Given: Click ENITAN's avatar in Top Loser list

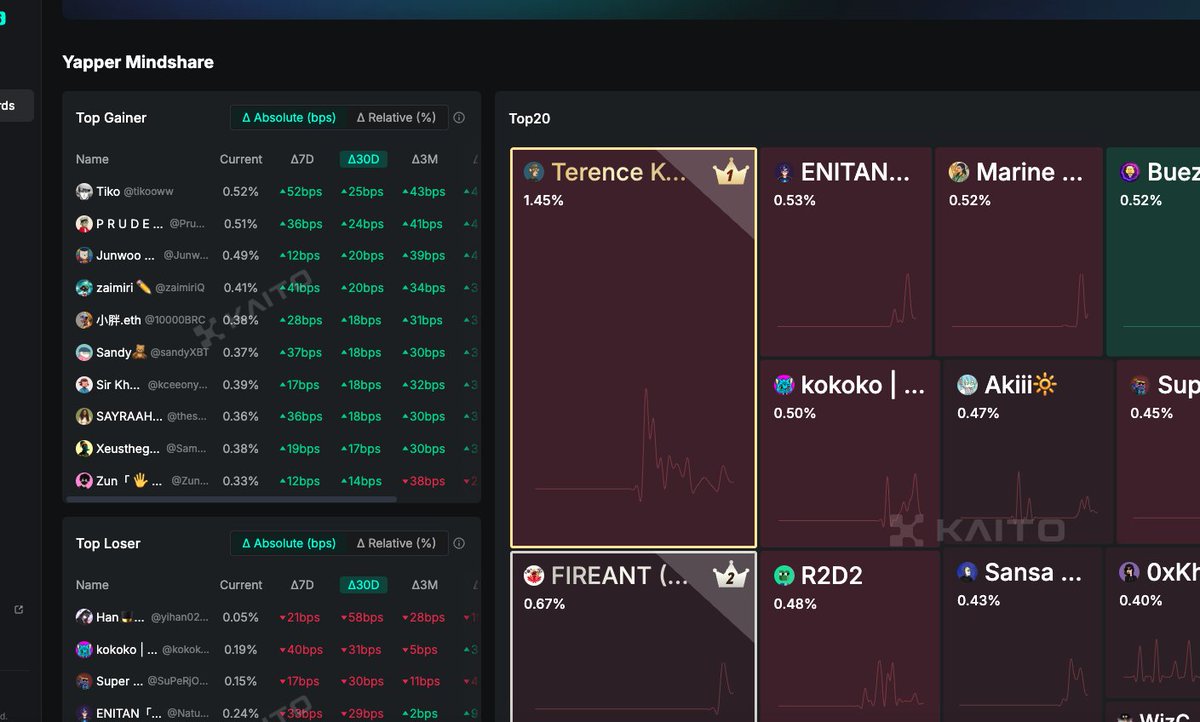Looking at the screenshot, I should click(85, 713).
